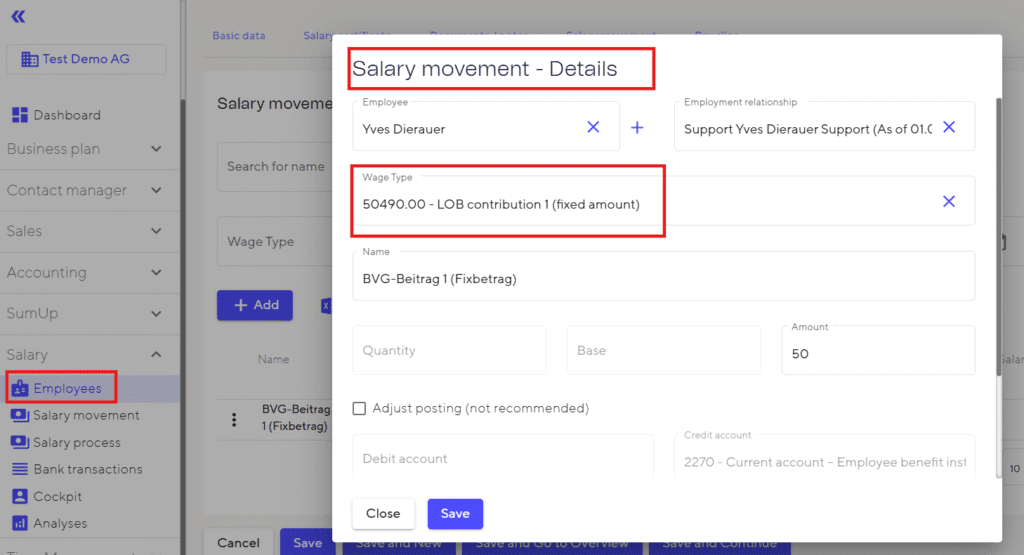This screenshot has width=1024, height=555.
Task: Open the Dashboard from sidebar
Action: point(66,115)
